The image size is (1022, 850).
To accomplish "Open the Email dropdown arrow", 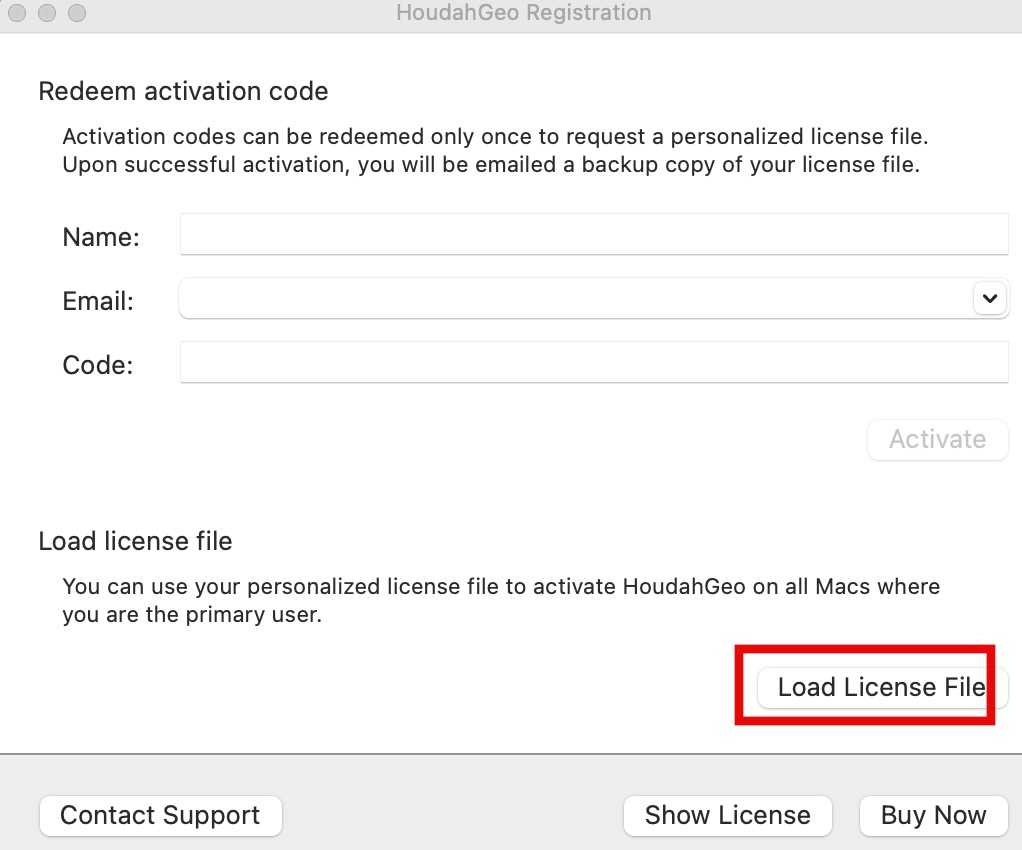I will pyautogui.click(x=989, y=299).
